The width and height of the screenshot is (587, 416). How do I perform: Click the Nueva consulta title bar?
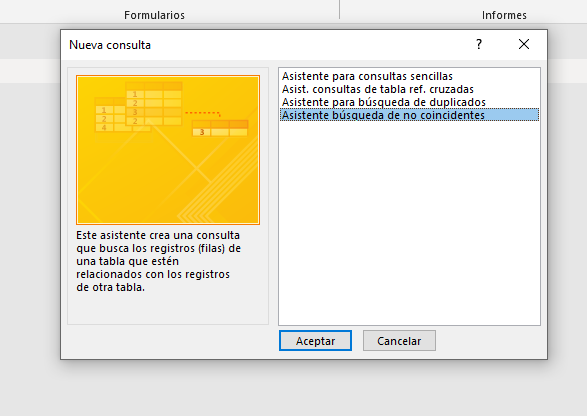tap(262, 45)
